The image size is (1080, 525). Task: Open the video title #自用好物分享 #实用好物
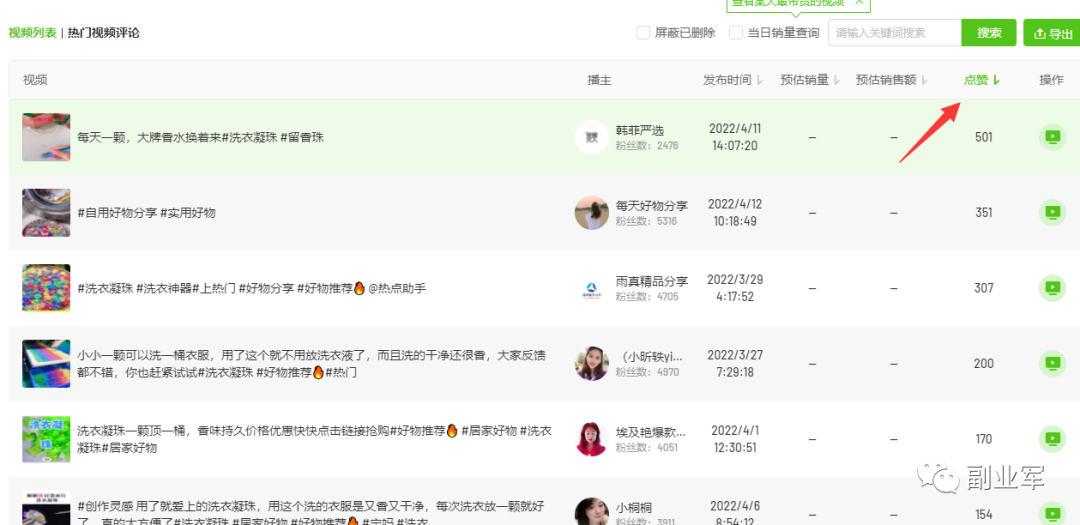point(147,213)
